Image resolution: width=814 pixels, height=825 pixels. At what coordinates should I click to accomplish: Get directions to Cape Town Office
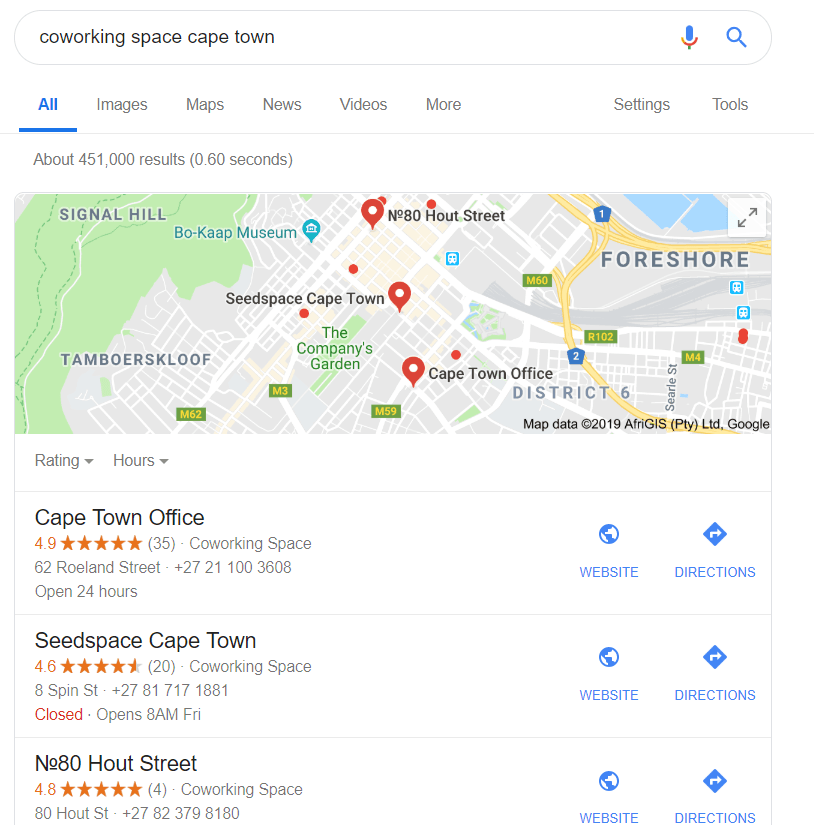point(714,549)
